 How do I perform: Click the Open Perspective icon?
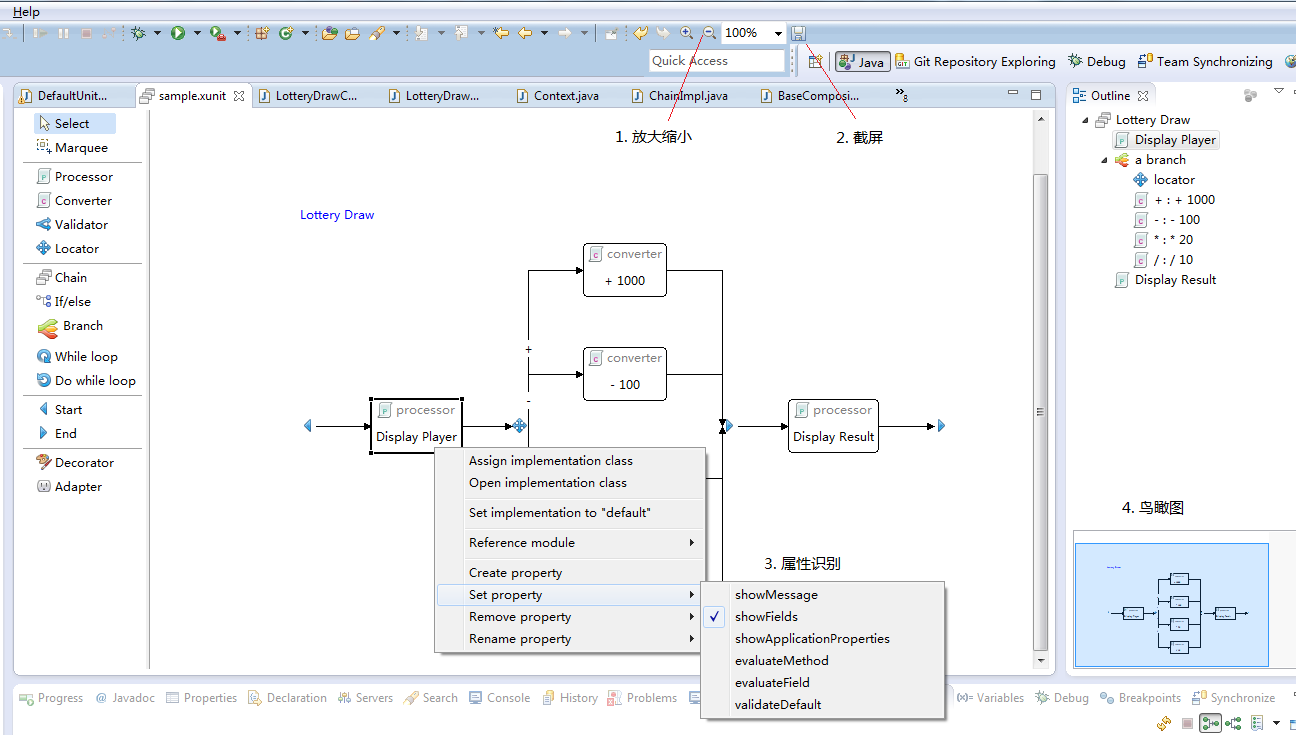[817, 61]
